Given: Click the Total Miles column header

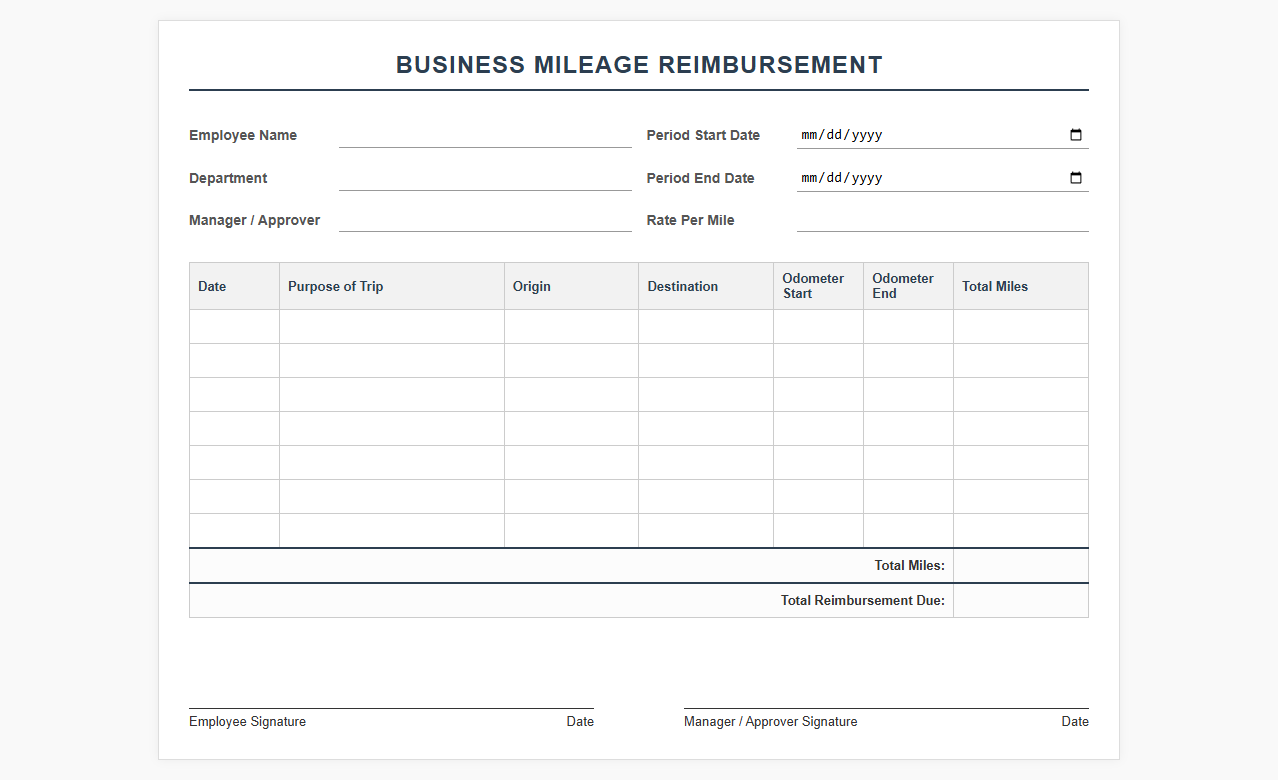Looking at the screenshot, I should (1021, 286).
